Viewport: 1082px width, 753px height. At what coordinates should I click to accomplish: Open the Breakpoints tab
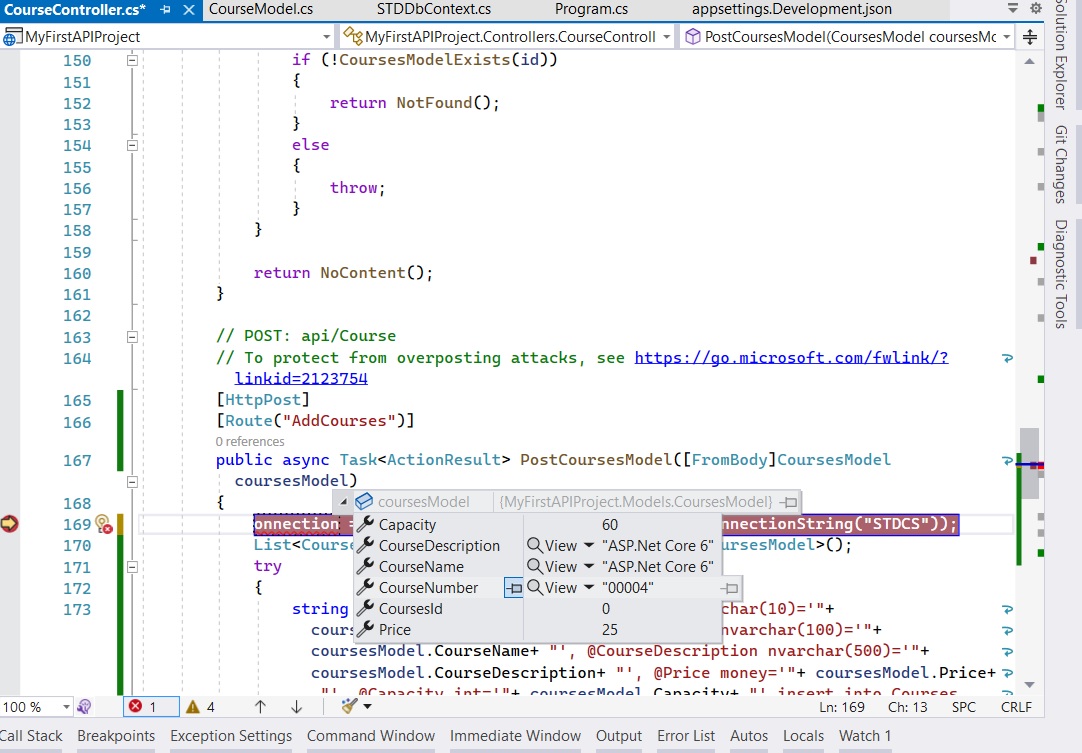click(x=116, y=736)
